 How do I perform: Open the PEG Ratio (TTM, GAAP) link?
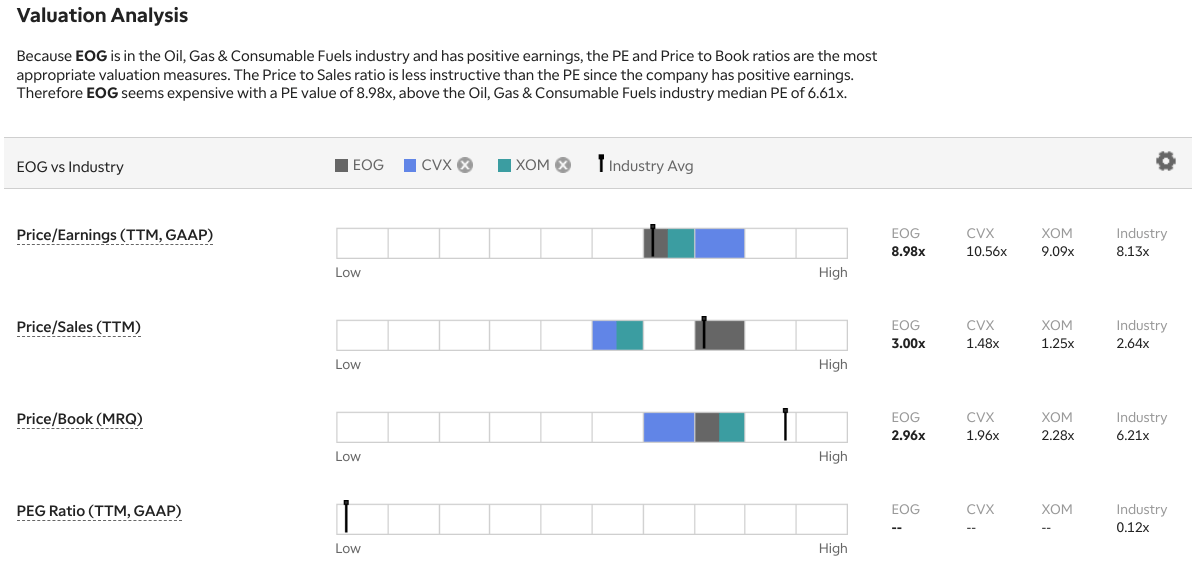click(x=99, y=511)
